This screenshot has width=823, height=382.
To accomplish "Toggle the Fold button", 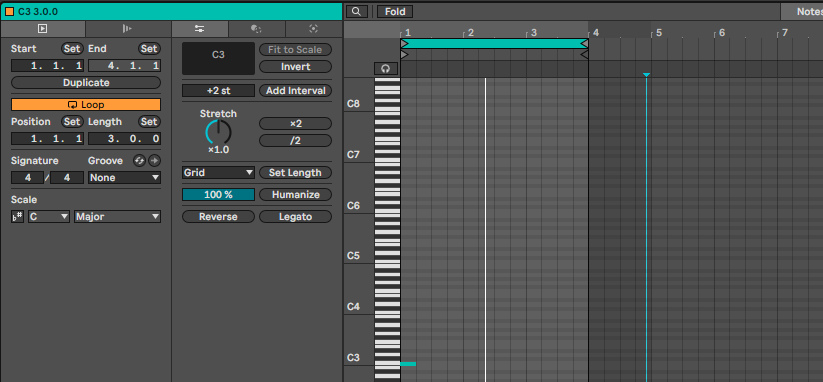I will [395, 12].
